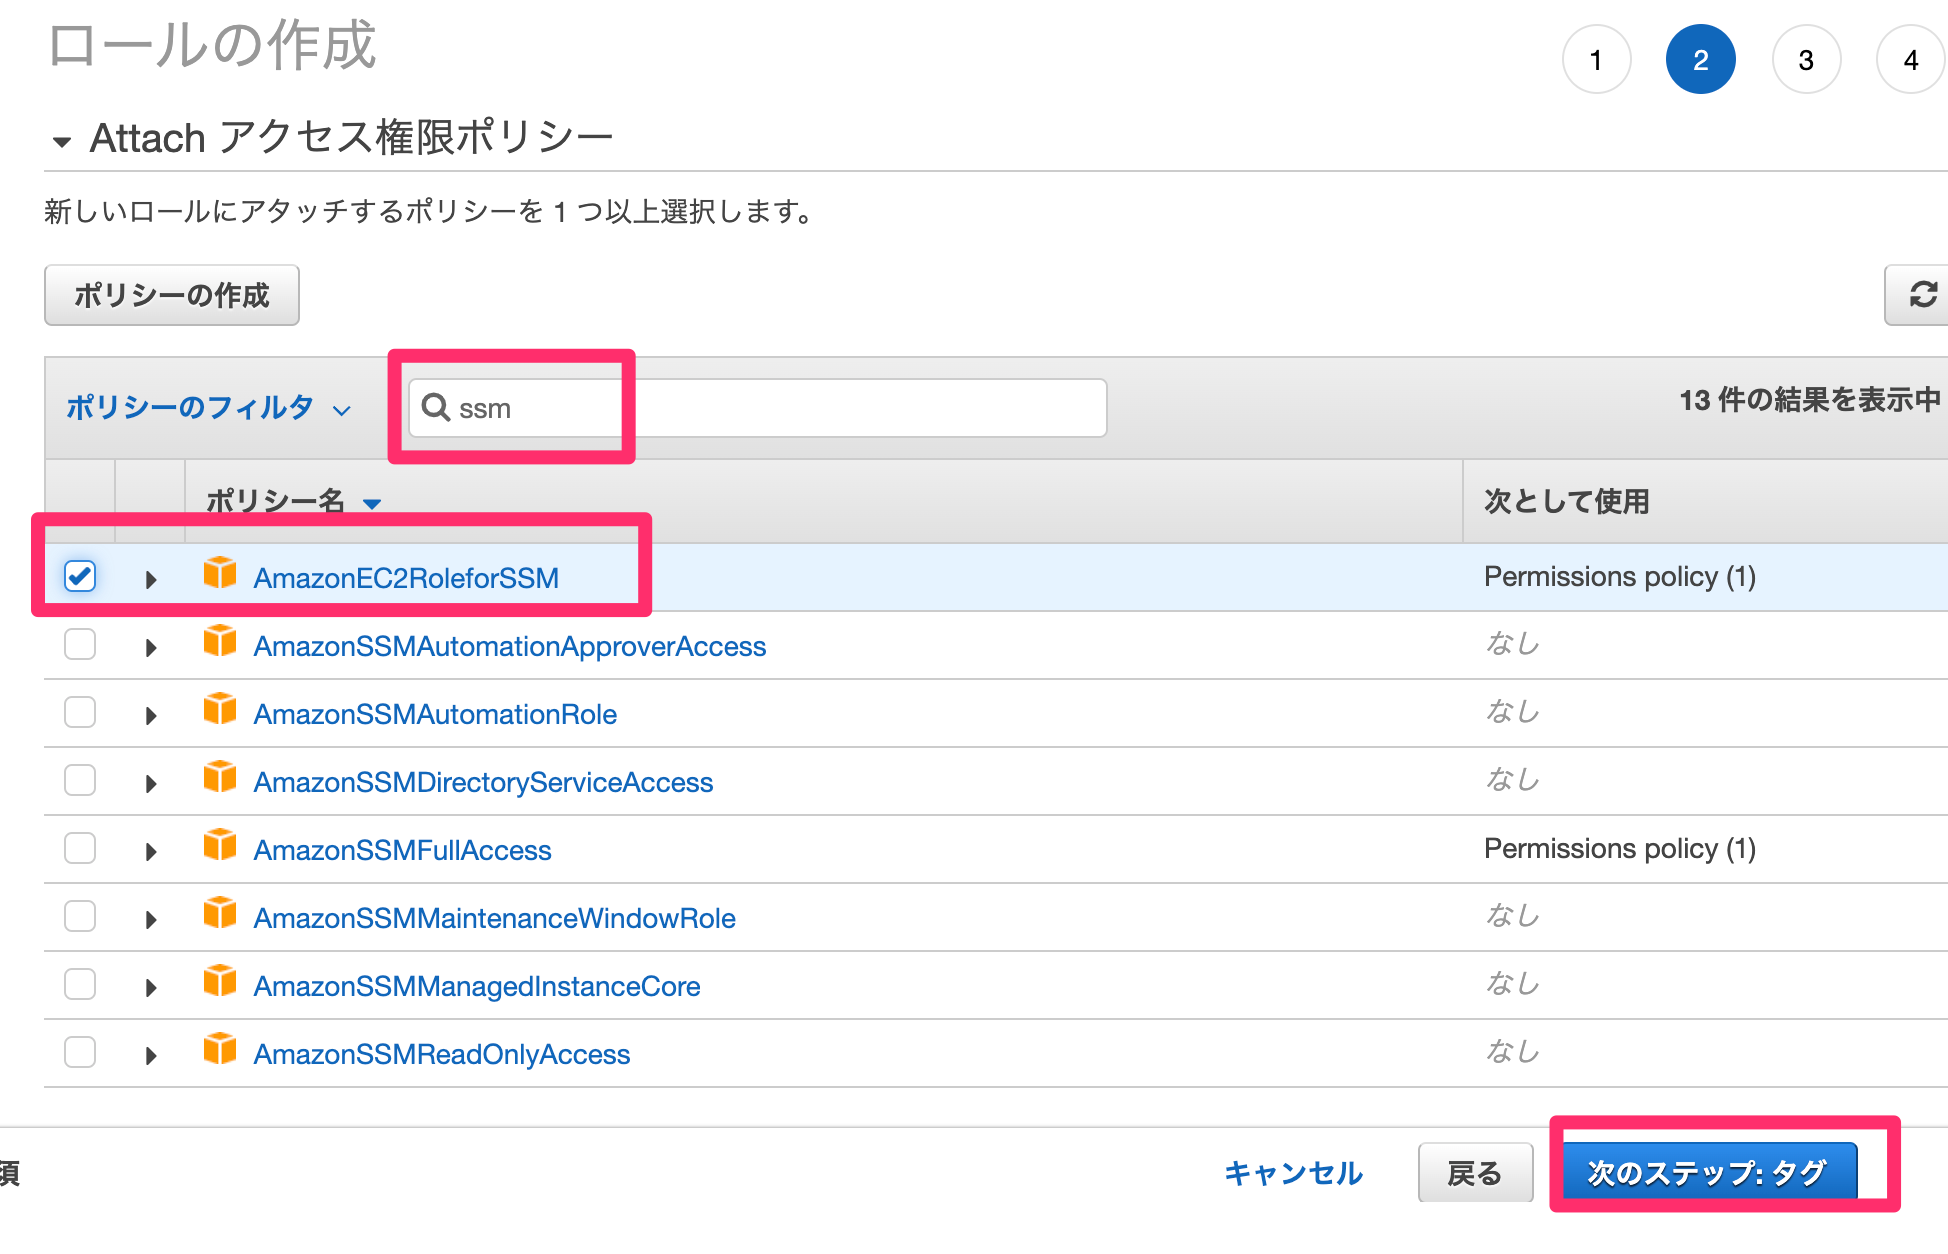The width and height of the screenshot is (1948, 1254).
Task: Open the AmazonSSMFullAccess policy link
Action: pyautogui.click(x=402, y=850)
